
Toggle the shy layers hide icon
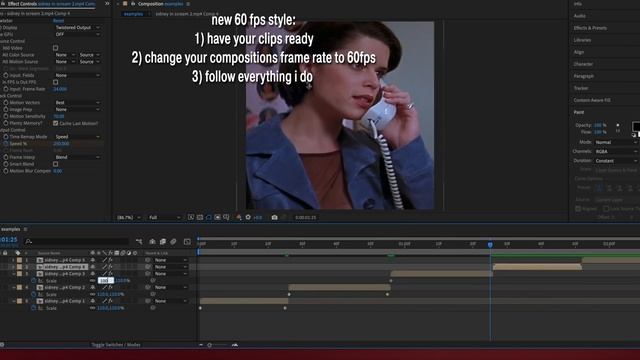click(152, 242)
